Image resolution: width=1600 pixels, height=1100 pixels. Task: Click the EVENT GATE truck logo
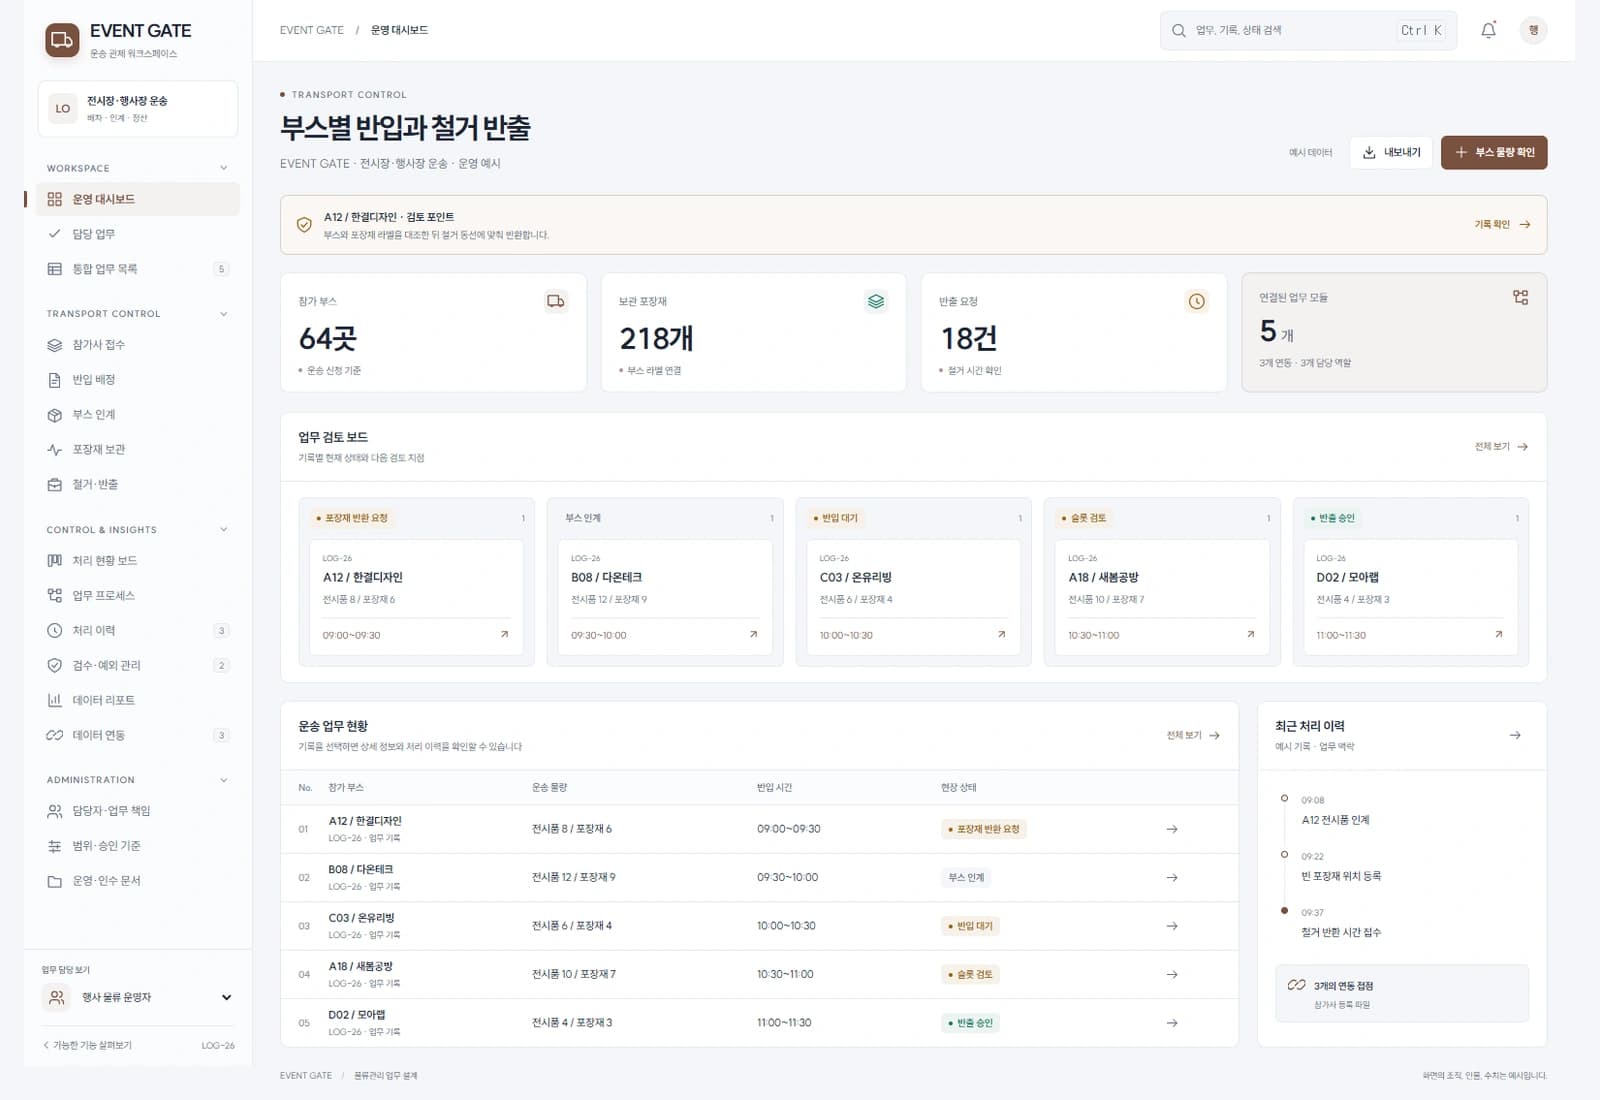point(62,40)
